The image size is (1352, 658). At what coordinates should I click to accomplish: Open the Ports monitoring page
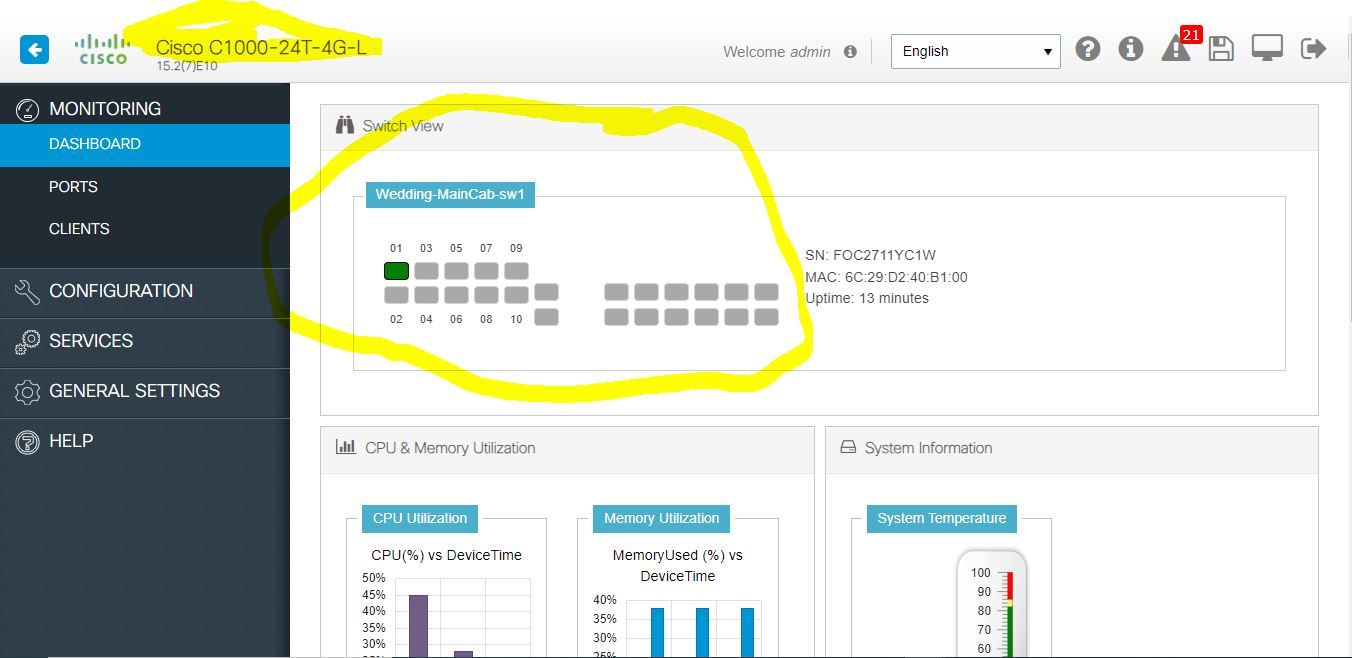73,187
